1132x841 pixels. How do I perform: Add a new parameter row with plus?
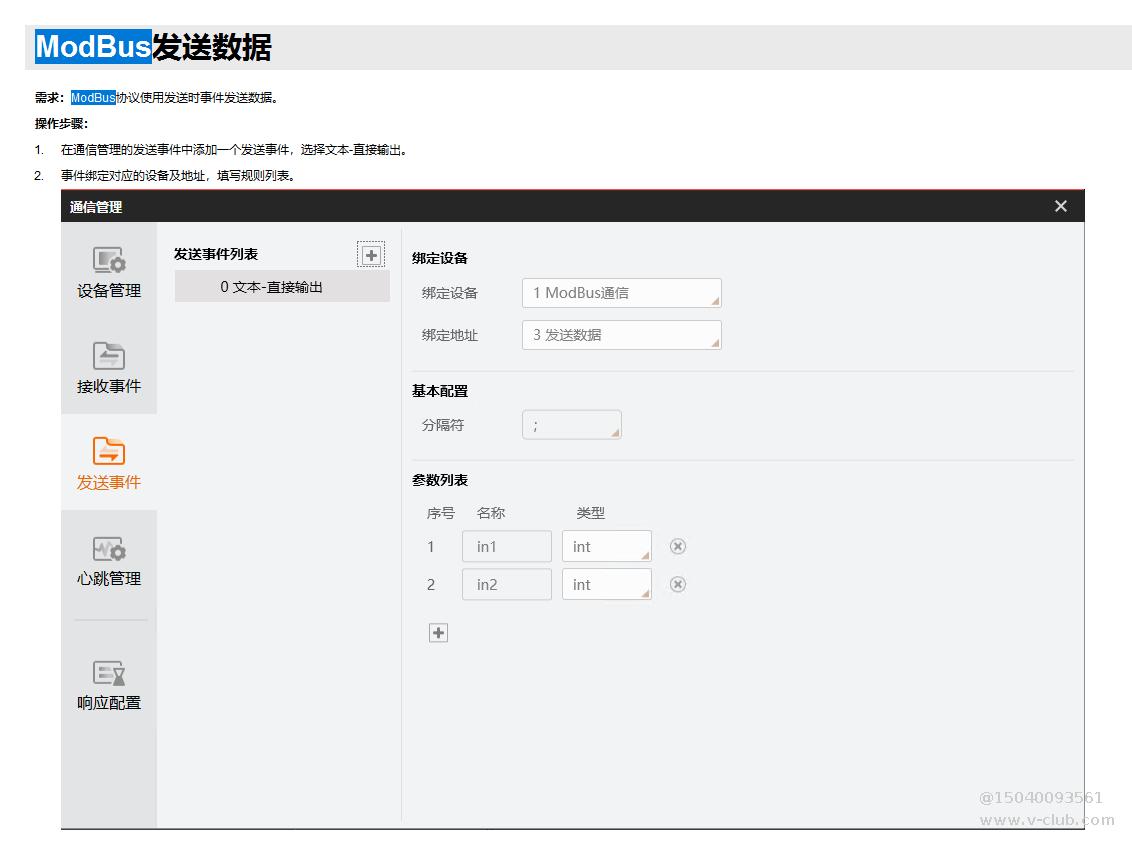click(438, 633)
